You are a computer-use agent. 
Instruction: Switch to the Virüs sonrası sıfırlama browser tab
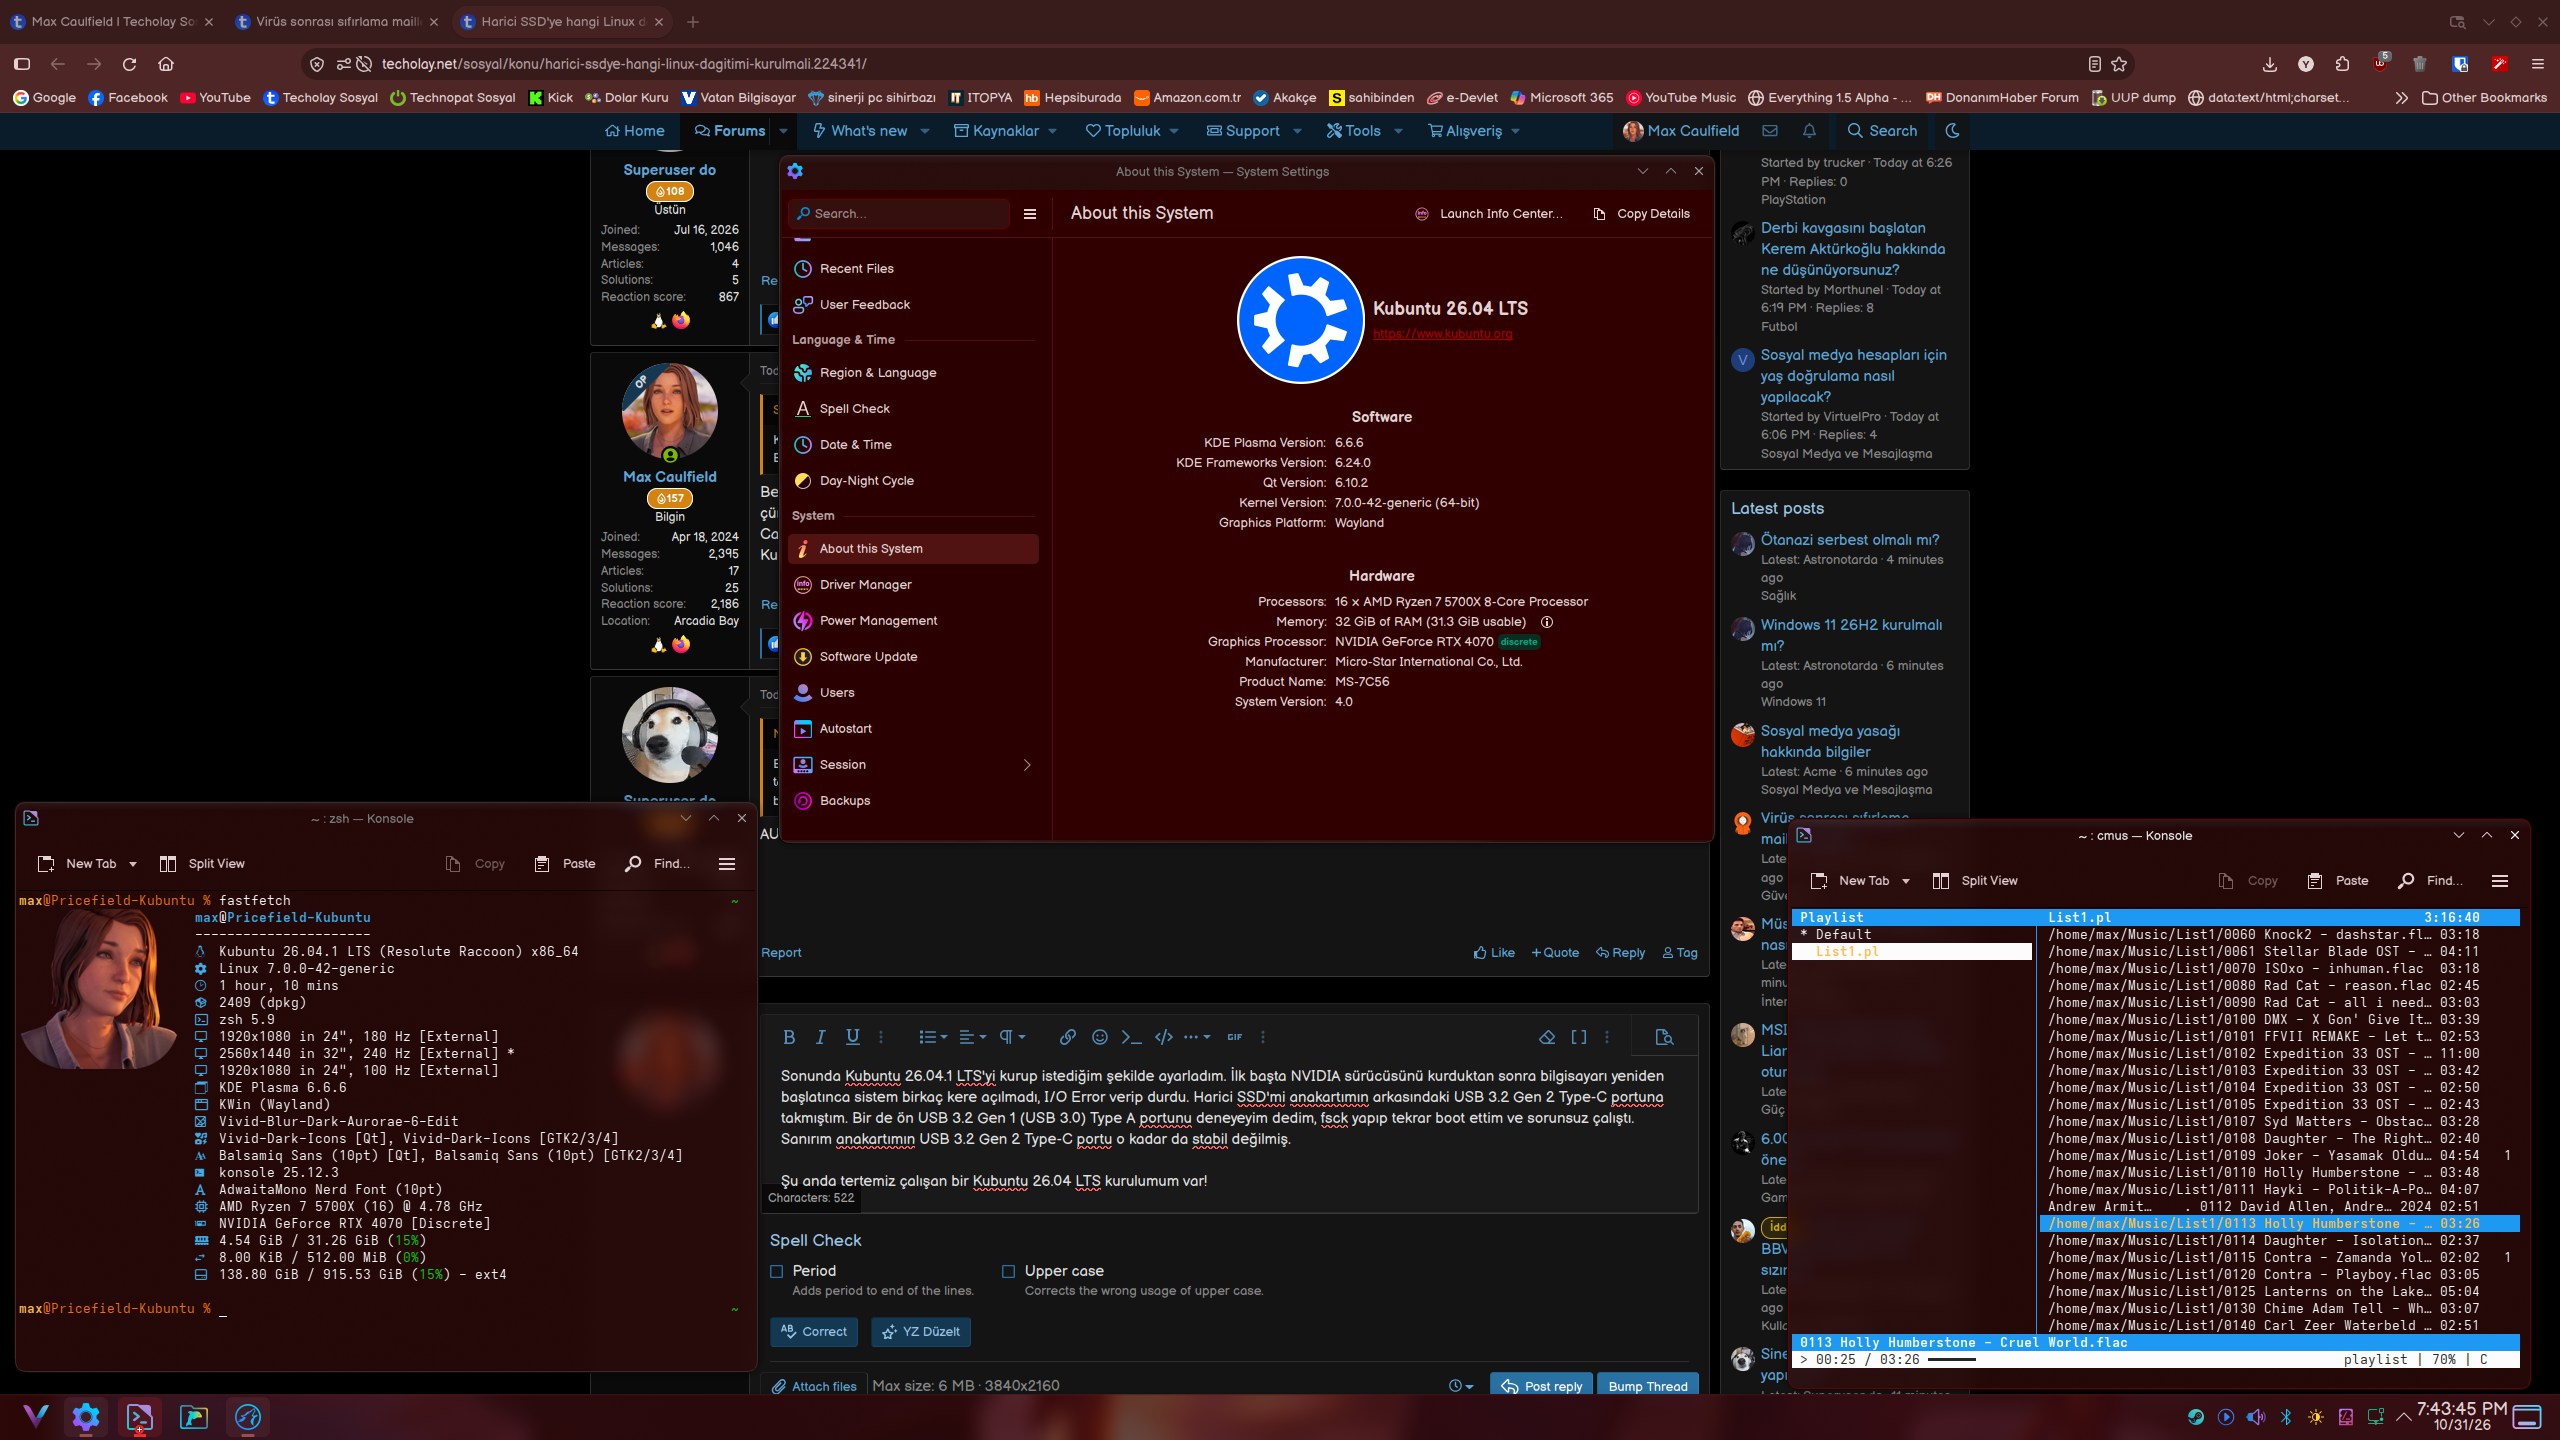pos(337,21)
